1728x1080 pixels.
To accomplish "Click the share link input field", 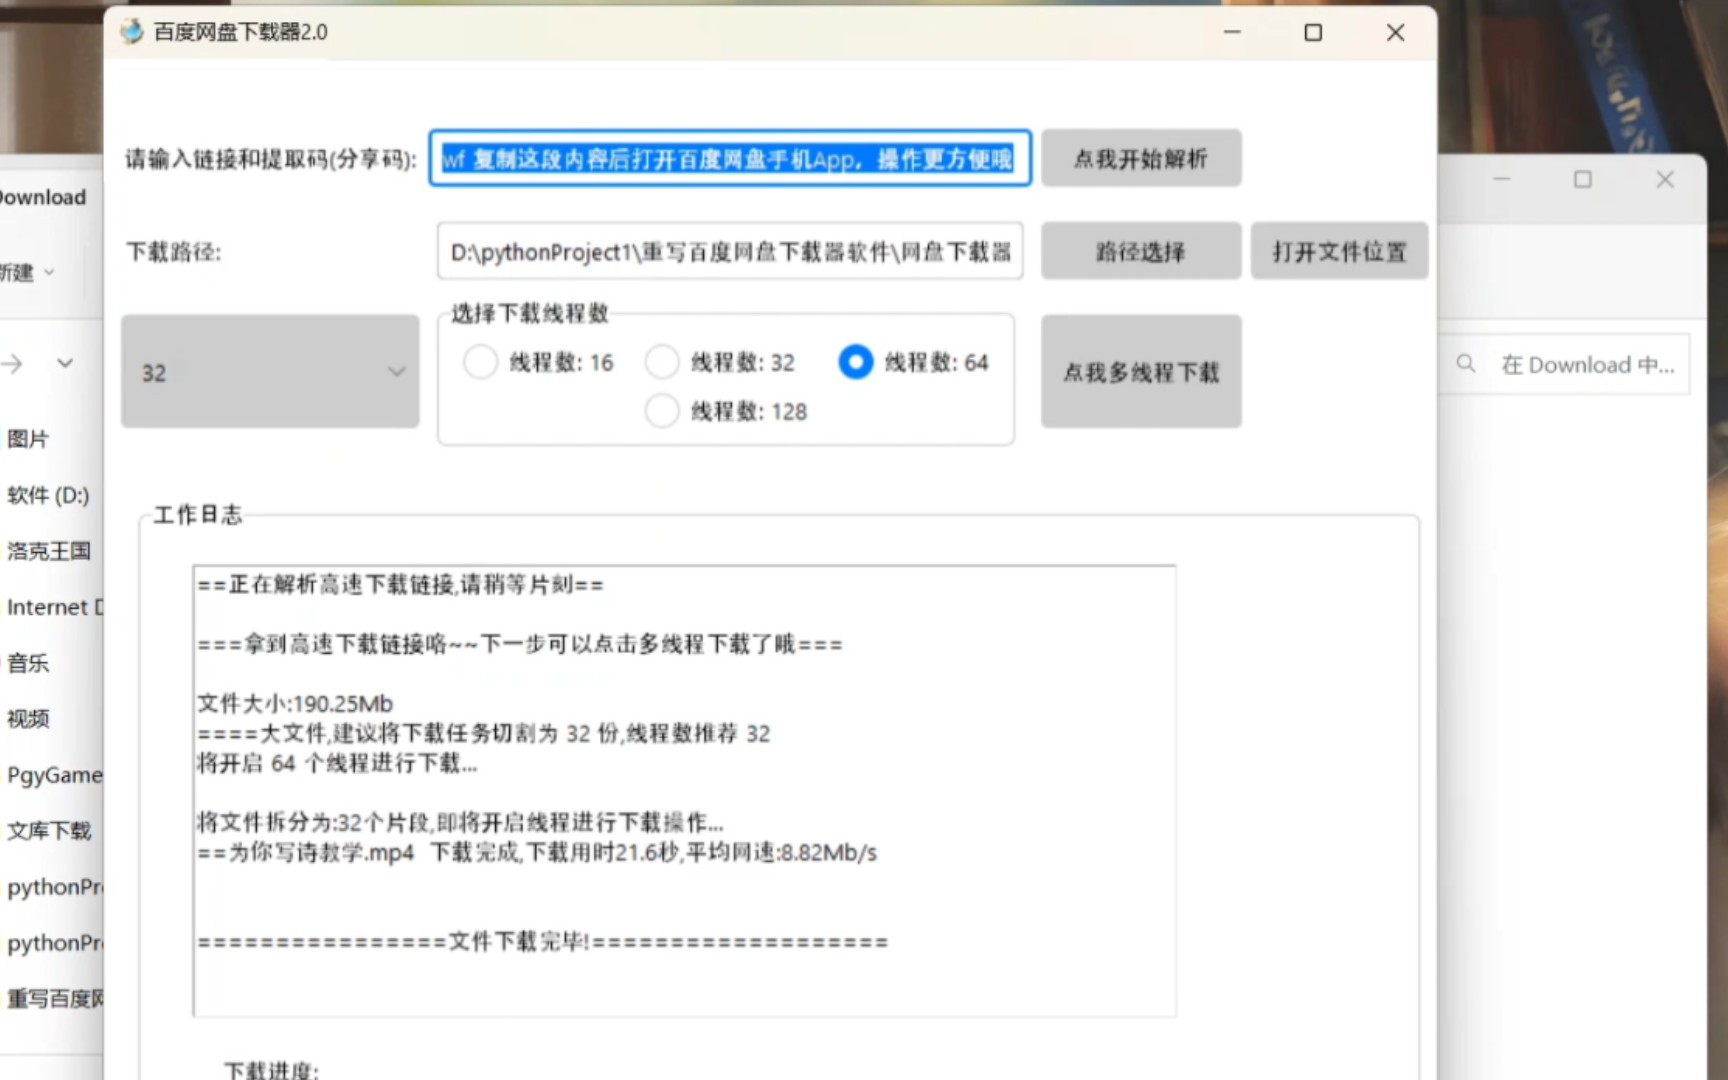I will [x=730, y=158].
